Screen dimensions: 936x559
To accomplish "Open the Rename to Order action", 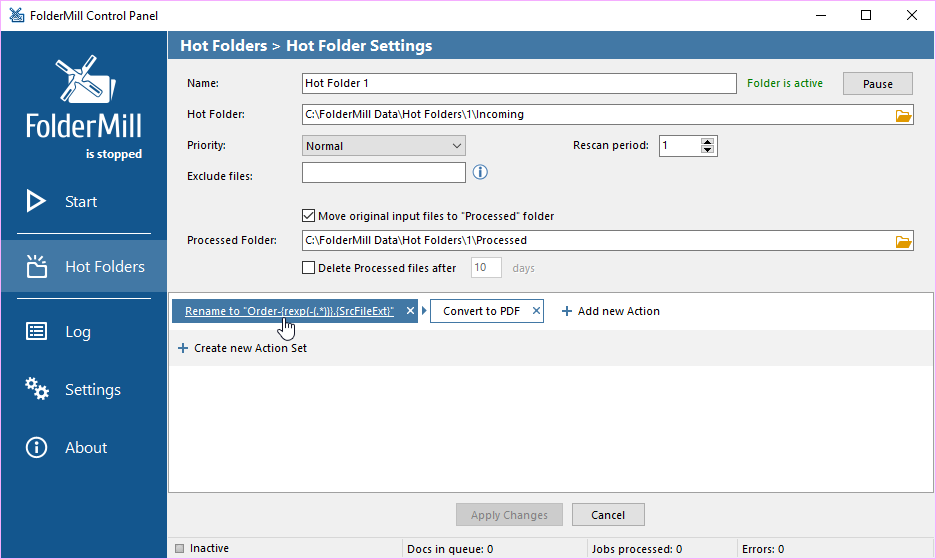I will (289, 311).
